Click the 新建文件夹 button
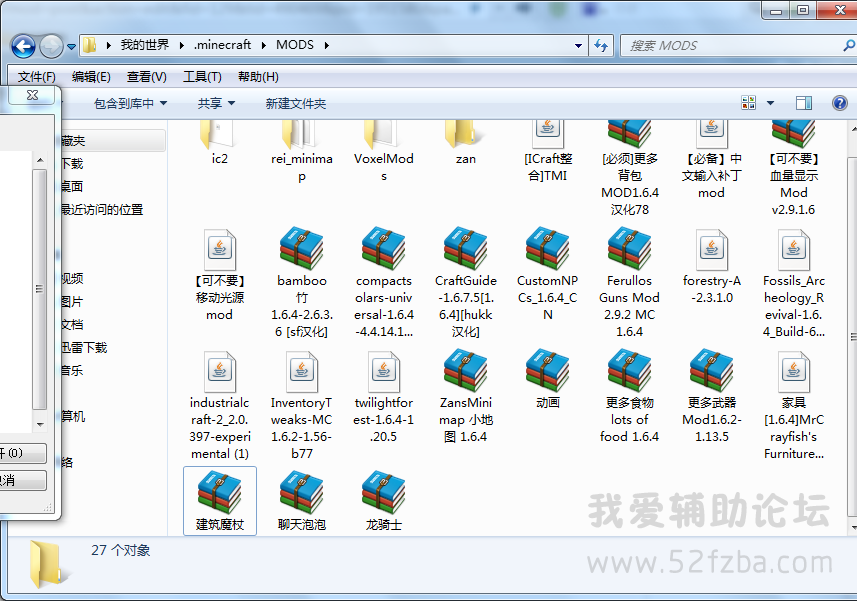The width and height of the screenshot is (857, 601). 296,103
